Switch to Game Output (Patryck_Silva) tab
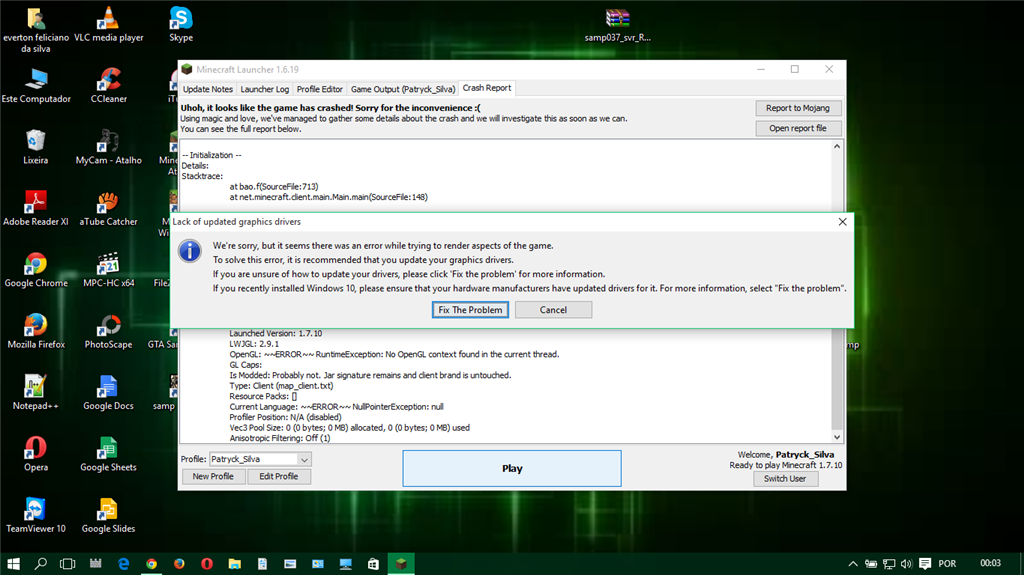This screenshot has height=575, width=1024. (x=403, y=89)
